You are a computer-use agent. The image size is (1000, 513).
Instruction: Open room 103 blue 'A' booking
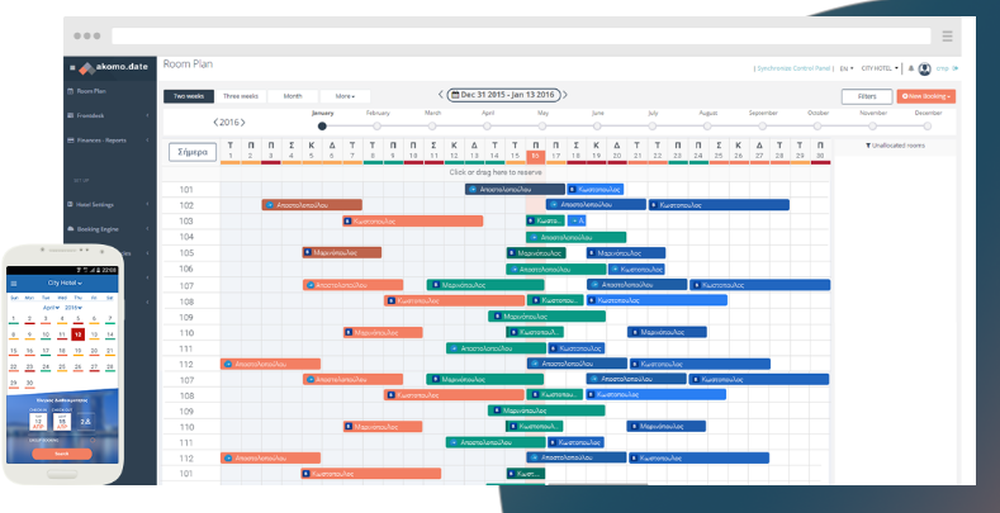point(577,221)
